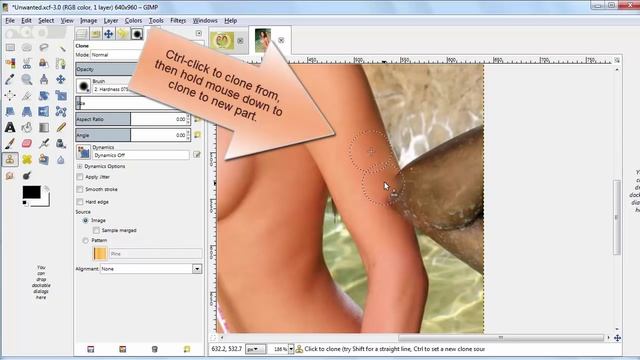The height and width of the screenshot is (360, 640).
Task: Enable the Hard edge checkbox
Action: coord(80,202)
